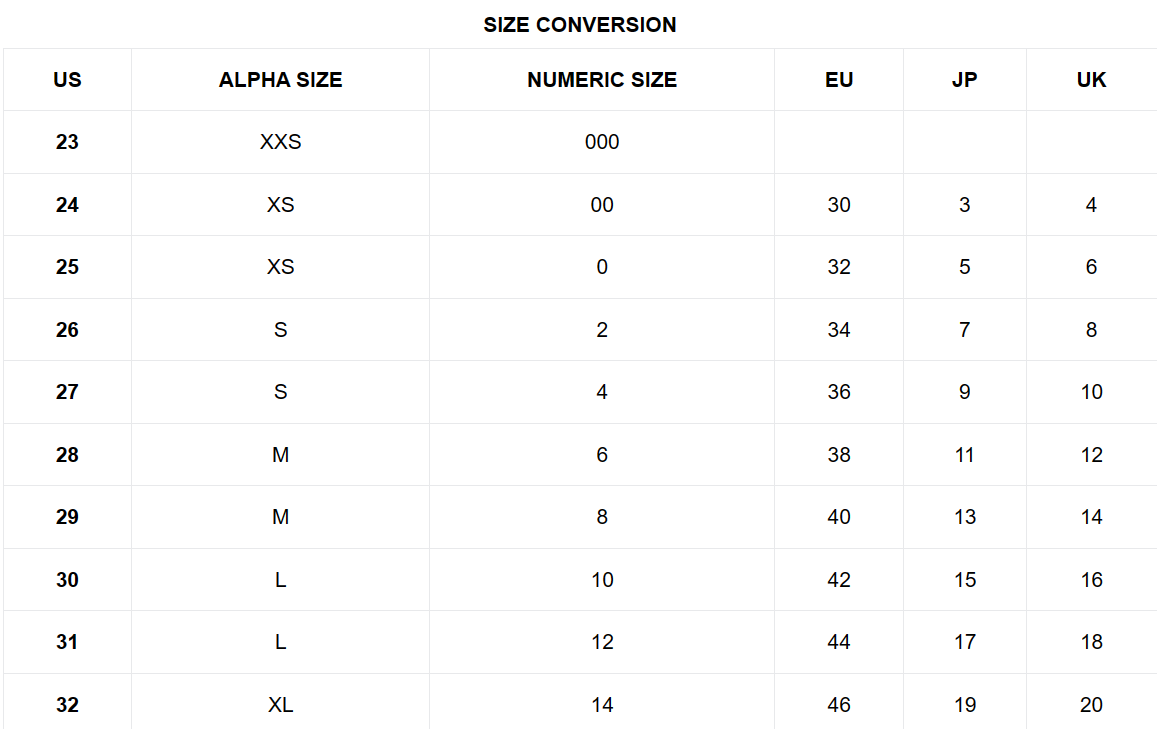Select EU size 36 cell

pyautogui.click(x=839, y=392)
